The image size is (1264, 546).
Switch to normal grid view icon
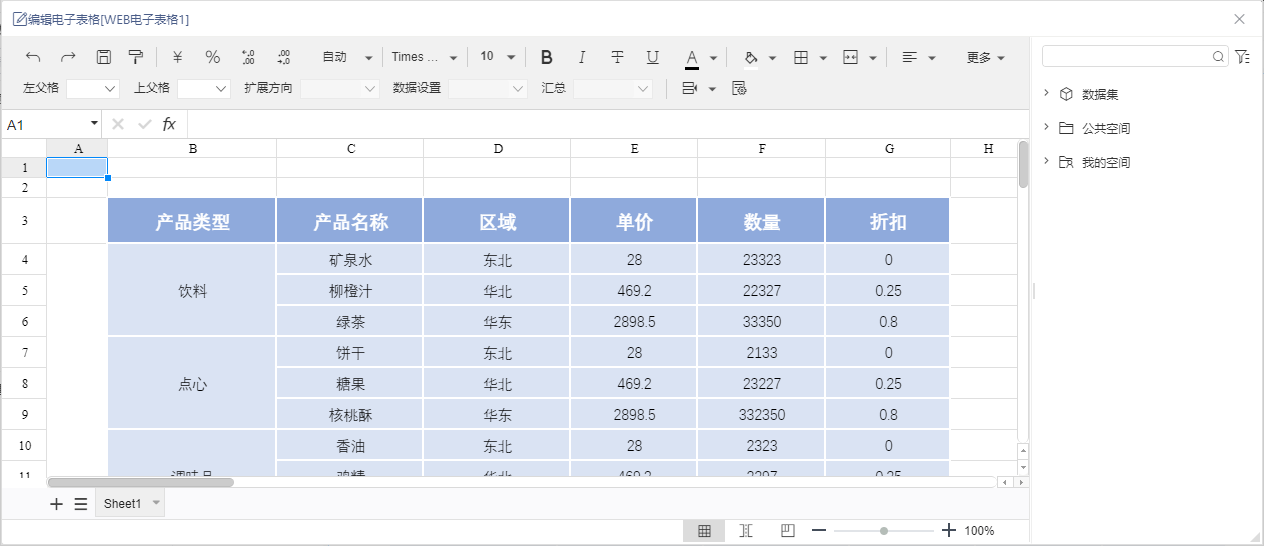704,531
